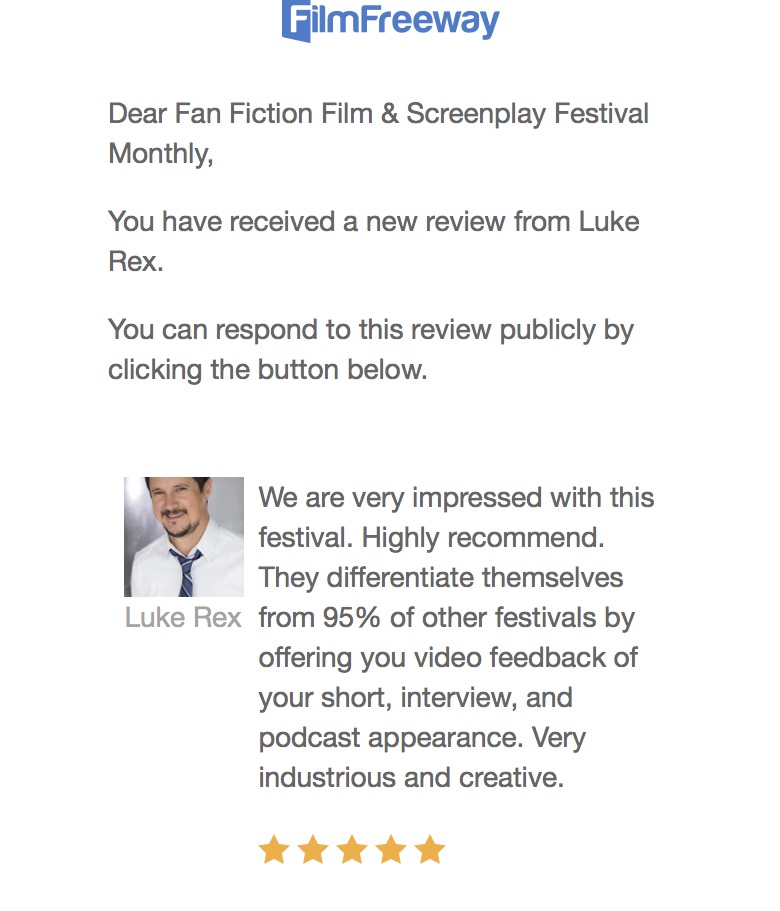Click 'clicking the button below' text
The height and width of the screenshot is (911, 780).
coord(267,370)
